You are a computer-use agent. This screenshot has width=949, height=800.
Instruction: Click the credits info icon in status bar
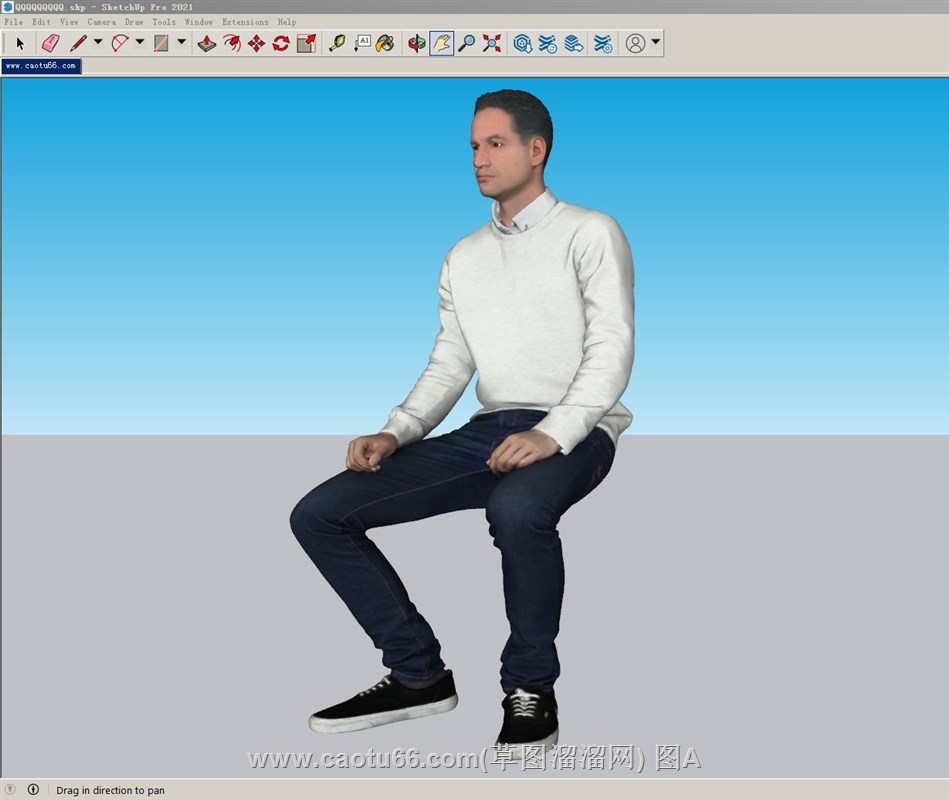pyautogui.click(x=33, y=790)
